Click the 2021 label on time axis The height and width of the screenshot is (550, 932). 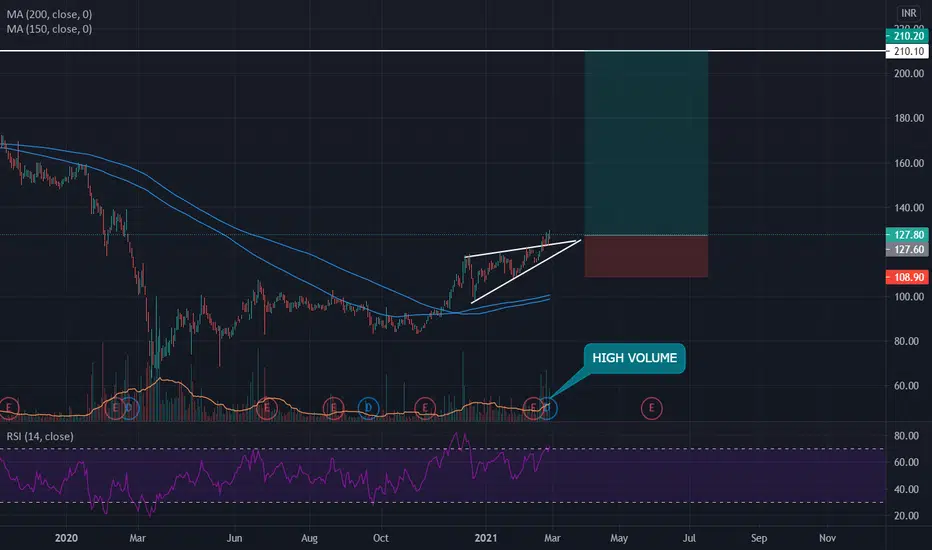pos(486,538)
